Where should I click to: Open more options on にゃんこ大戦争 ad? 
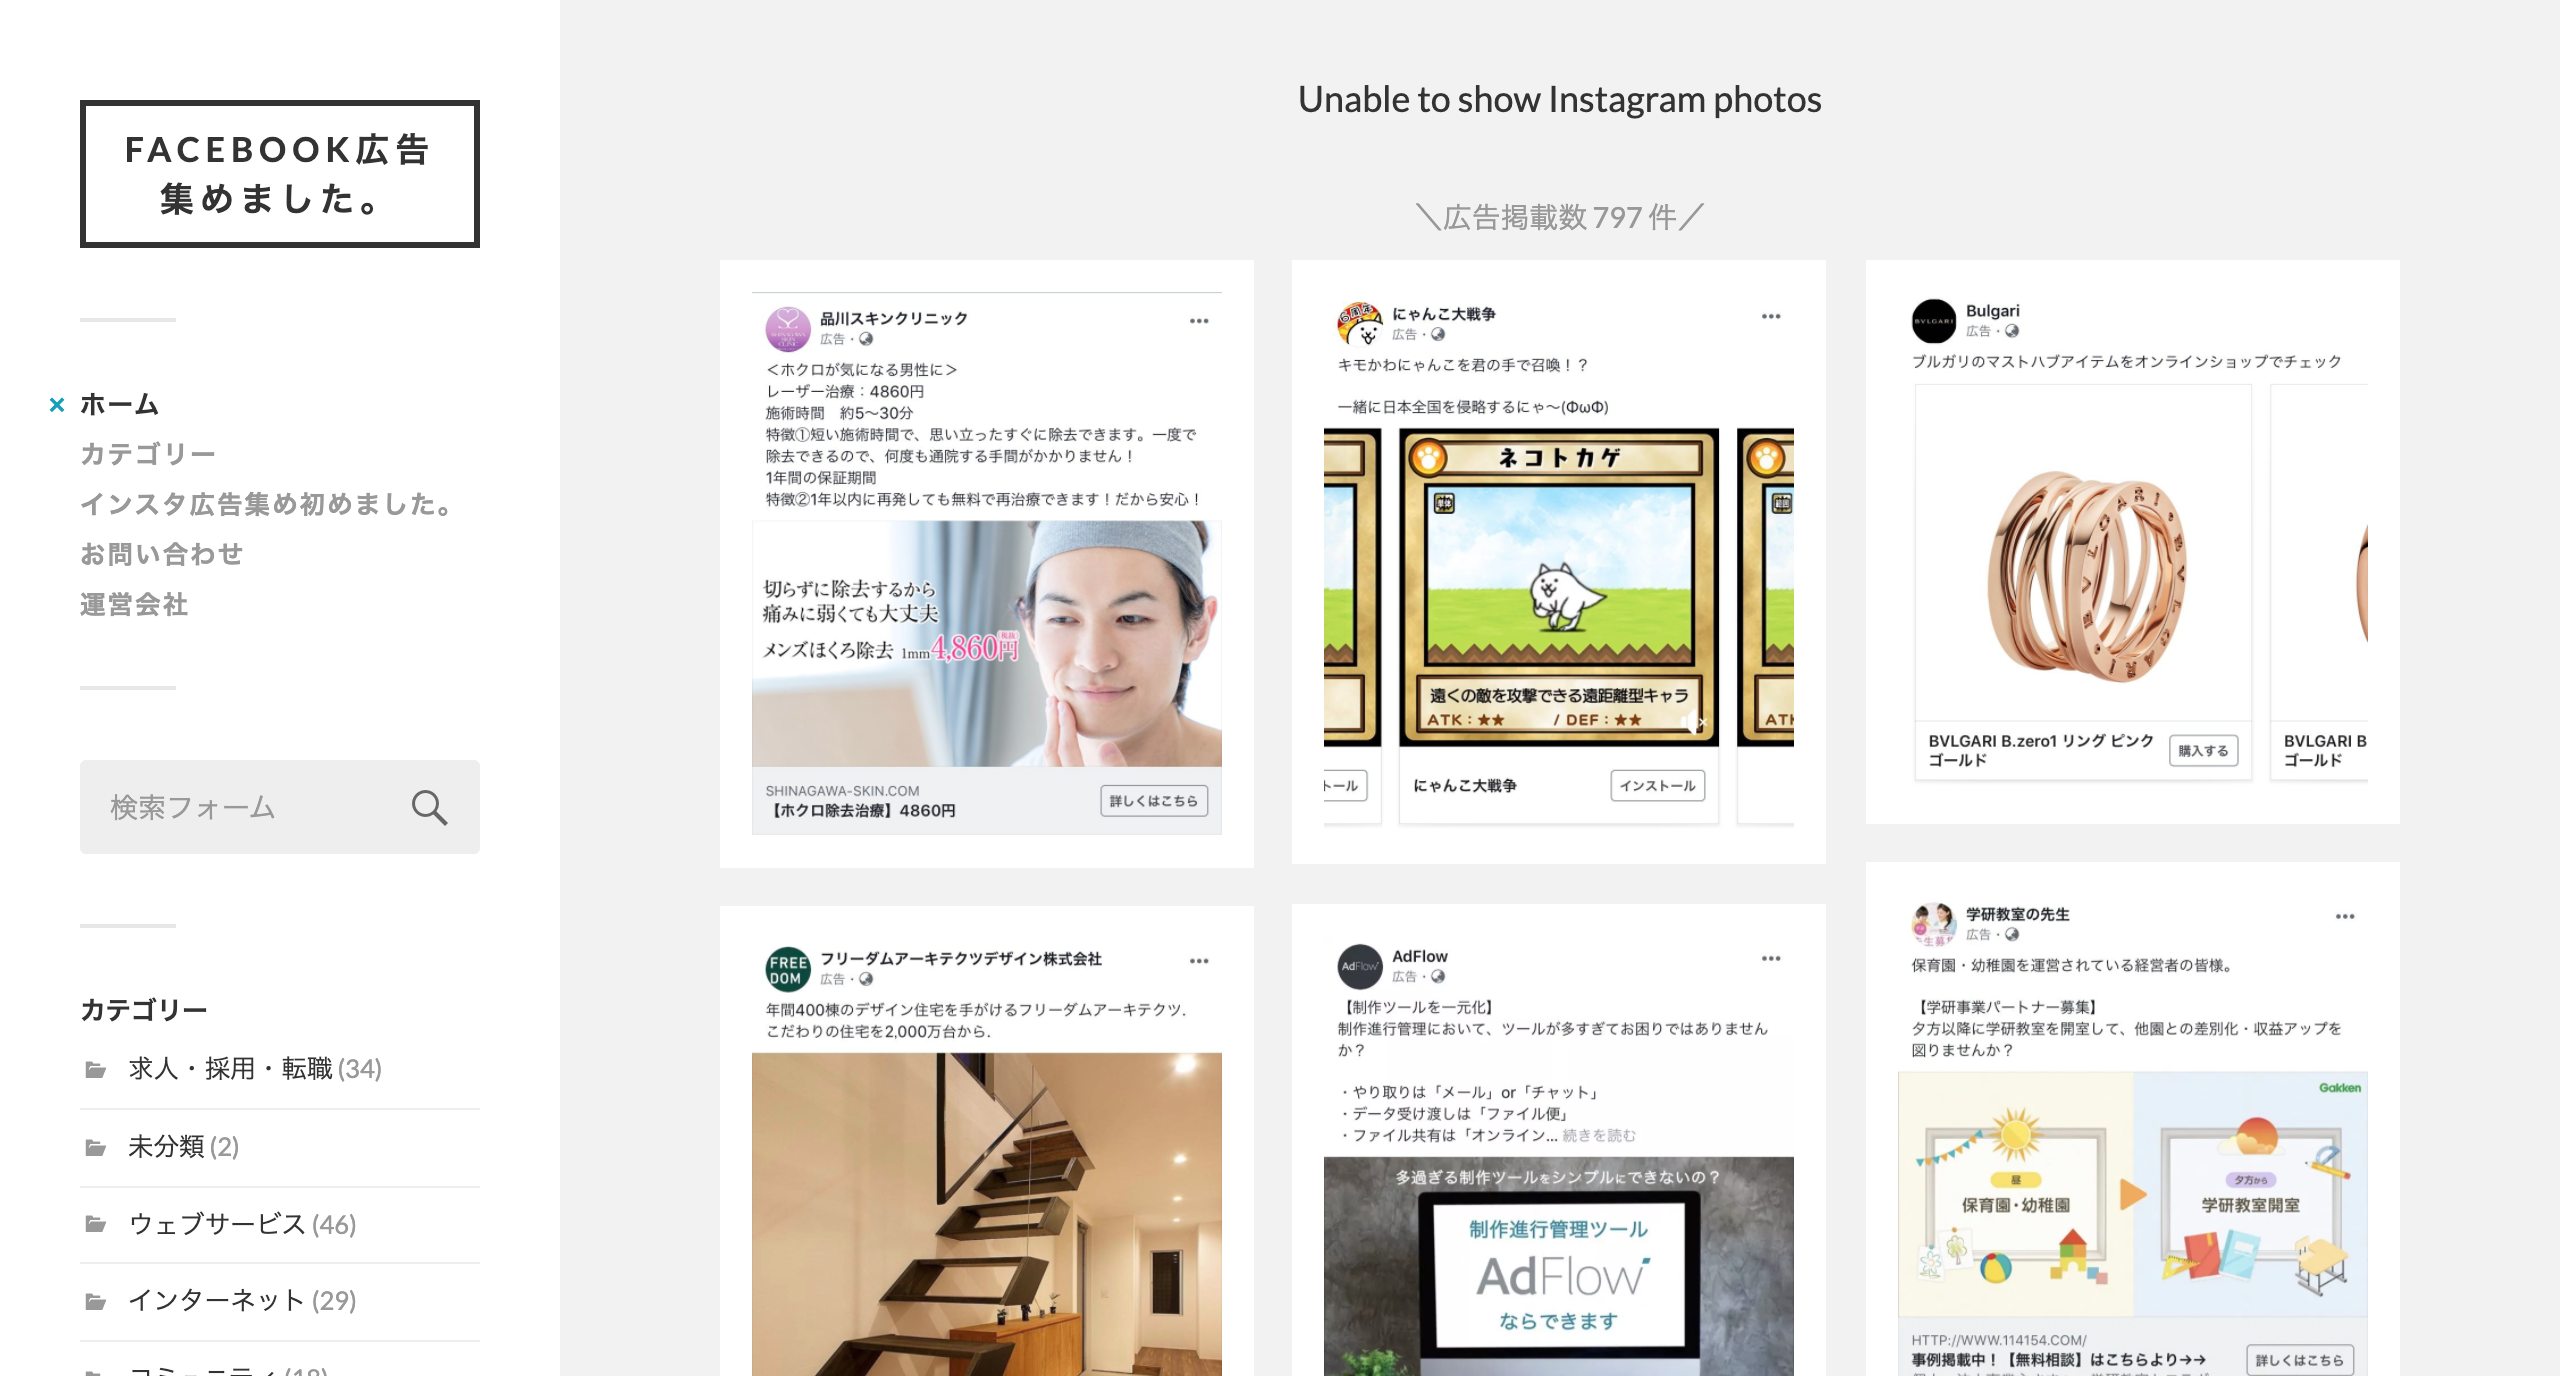click(x=1771, y=316)
